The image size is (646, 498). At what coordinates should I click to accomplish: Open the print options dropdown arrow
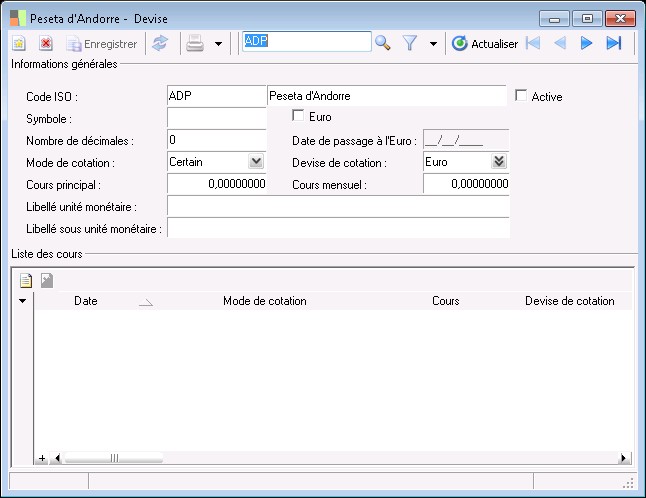(x=218, y=44)
